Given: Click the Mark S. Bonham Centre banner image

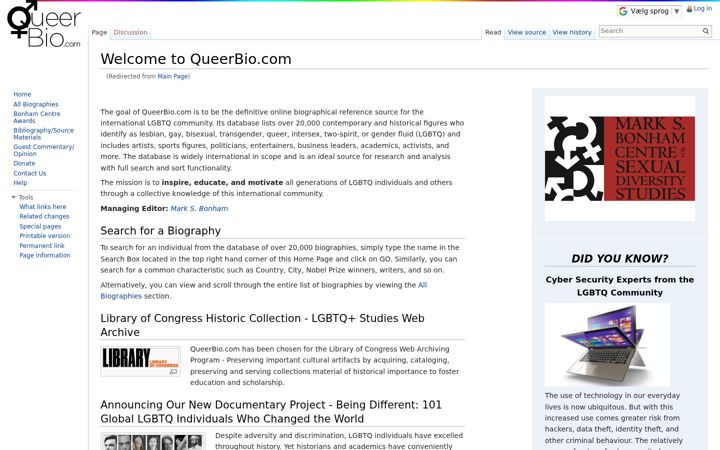Looking at the screenshot, I should coord(620,158).
